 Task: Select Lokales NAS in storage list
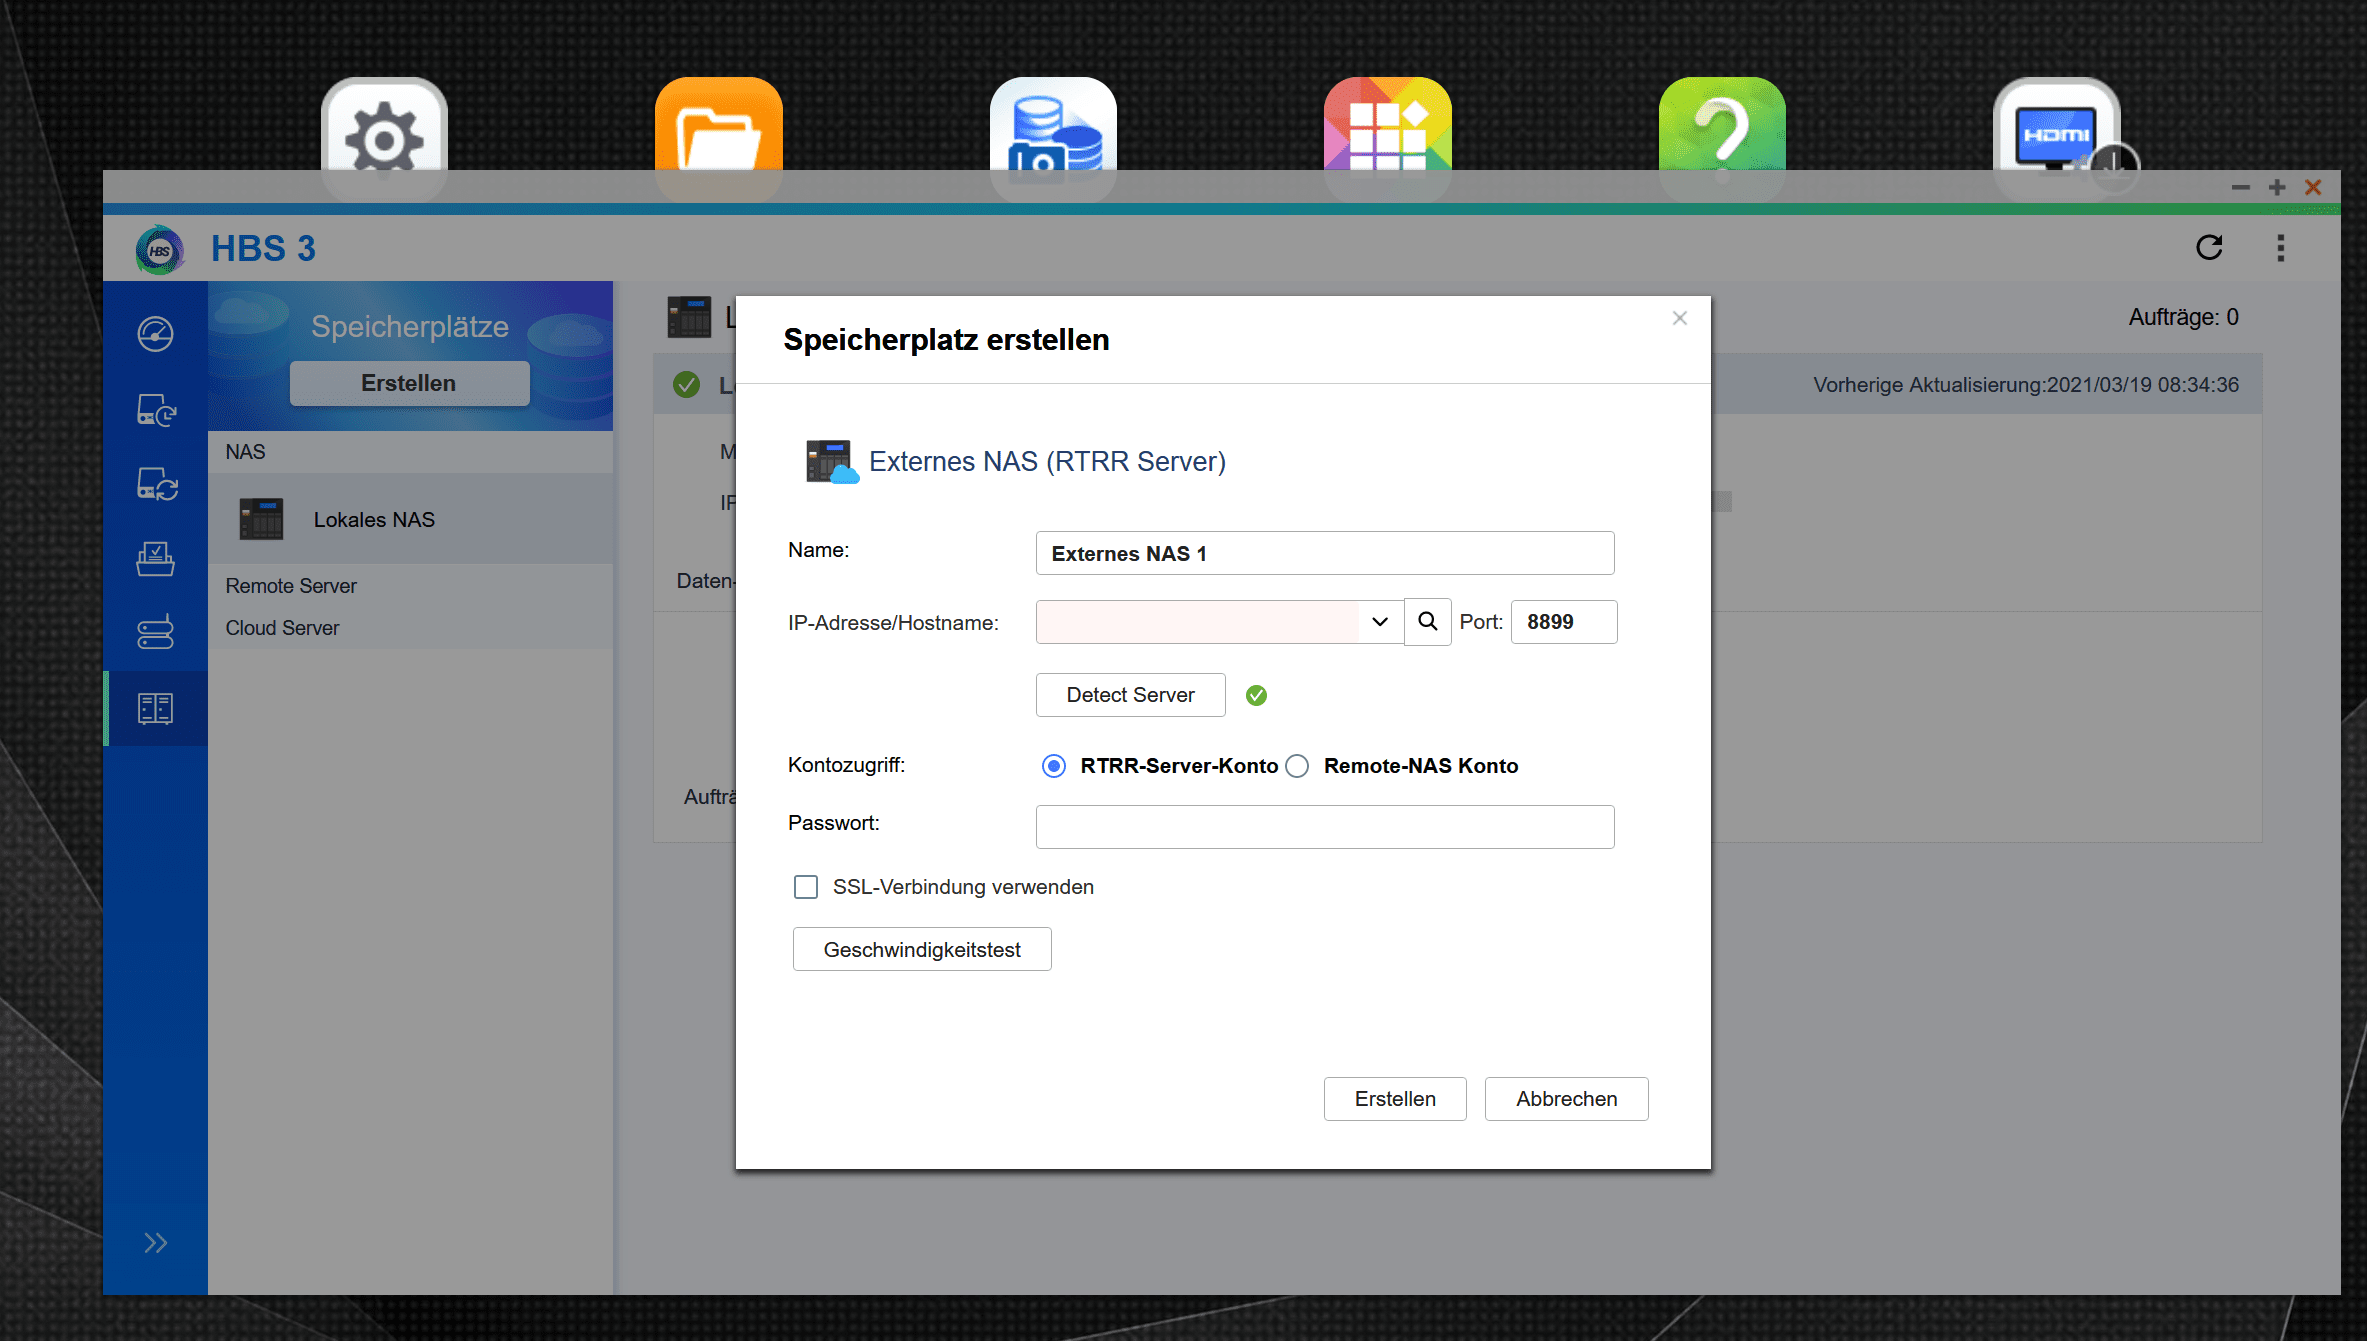[410, 519]
